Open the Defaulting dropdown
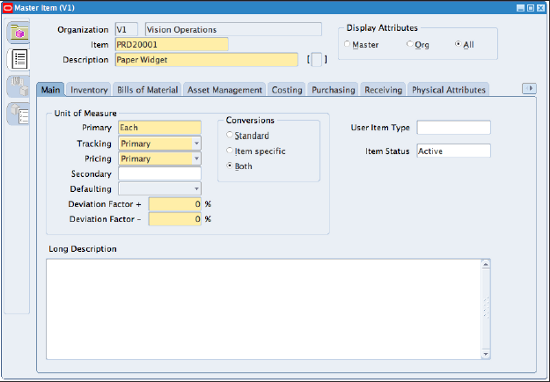This screenshot has height=382, width=550. 196,189
